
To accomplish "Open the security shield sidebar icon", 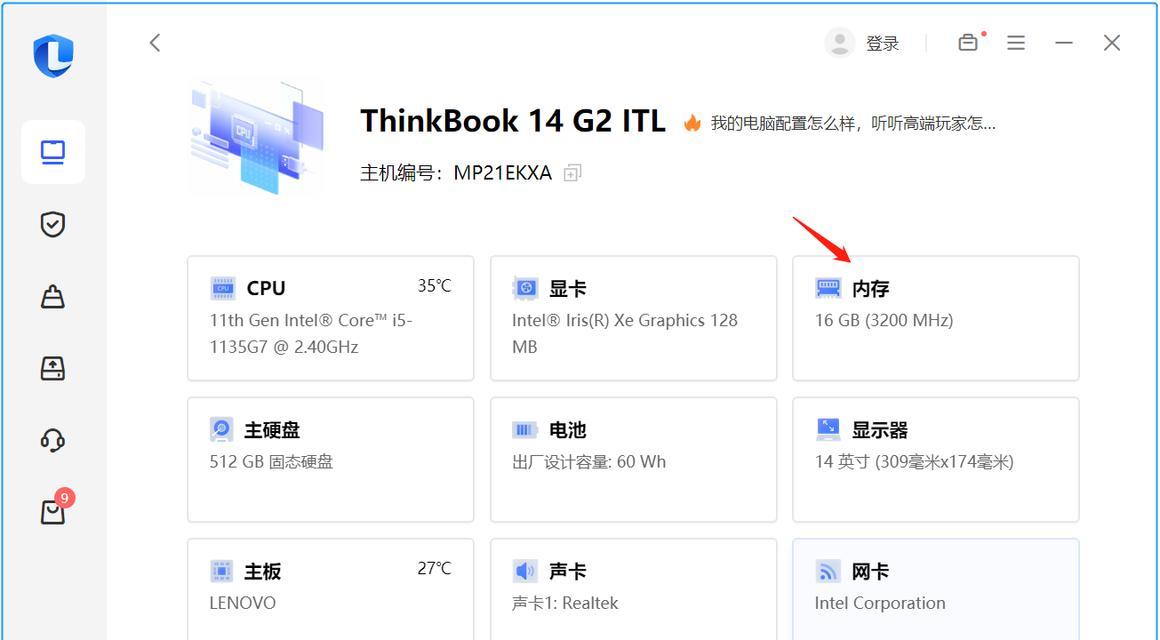I will click(x=53, y=224).
